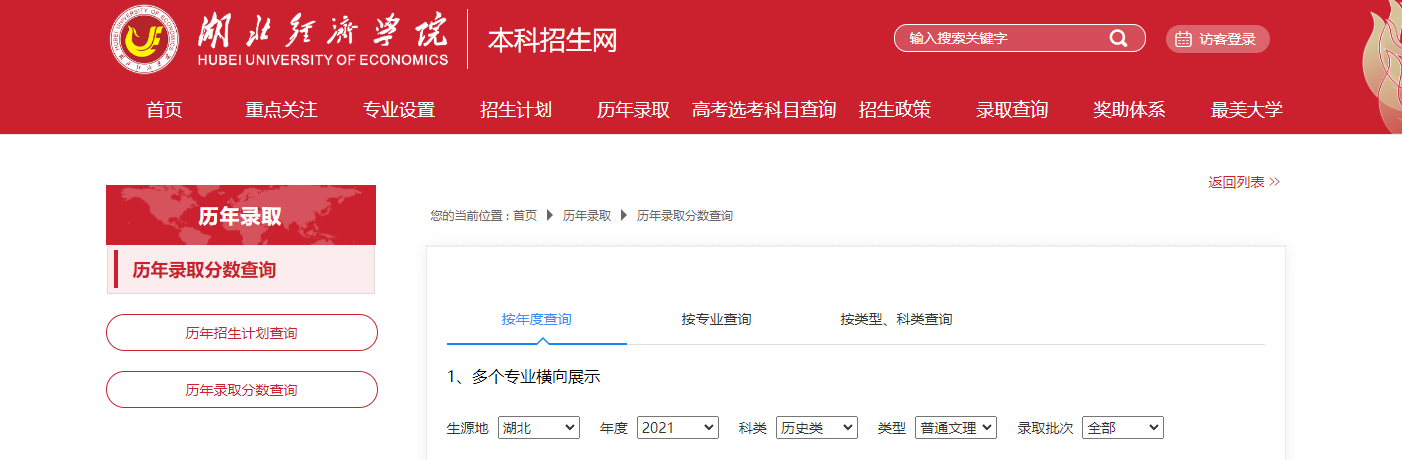Open the 访客登录 visitor login button

pyautogui.click(x=1218, y=39)
